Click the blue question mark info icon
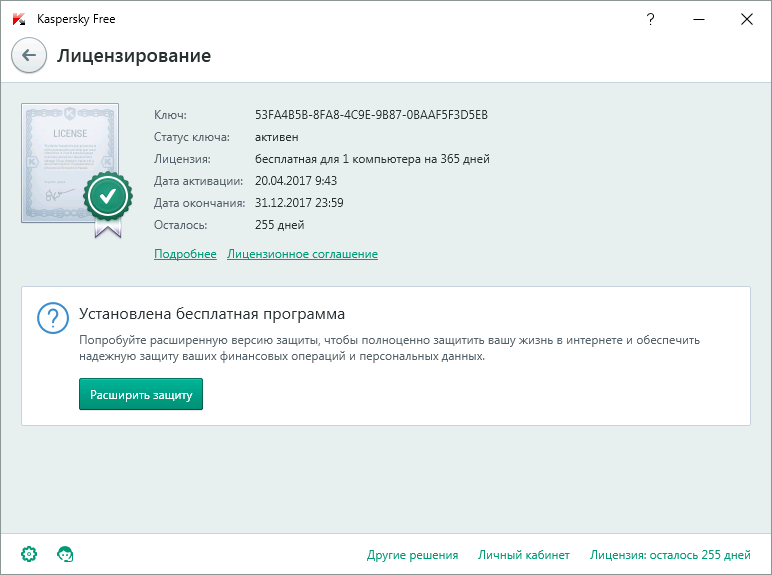Viewport: 772px width, 575px height. tap(53, 318)
